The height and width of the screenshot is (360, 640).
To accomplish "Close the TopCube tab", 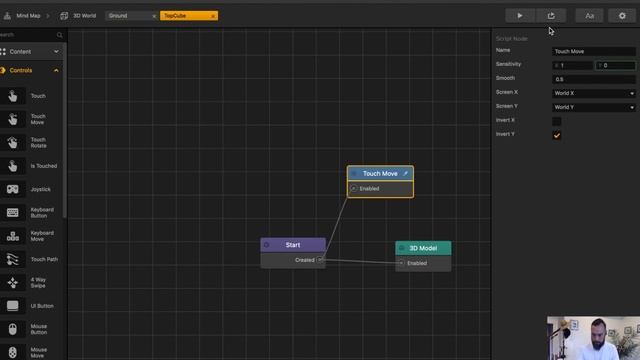I will point(213,16).
